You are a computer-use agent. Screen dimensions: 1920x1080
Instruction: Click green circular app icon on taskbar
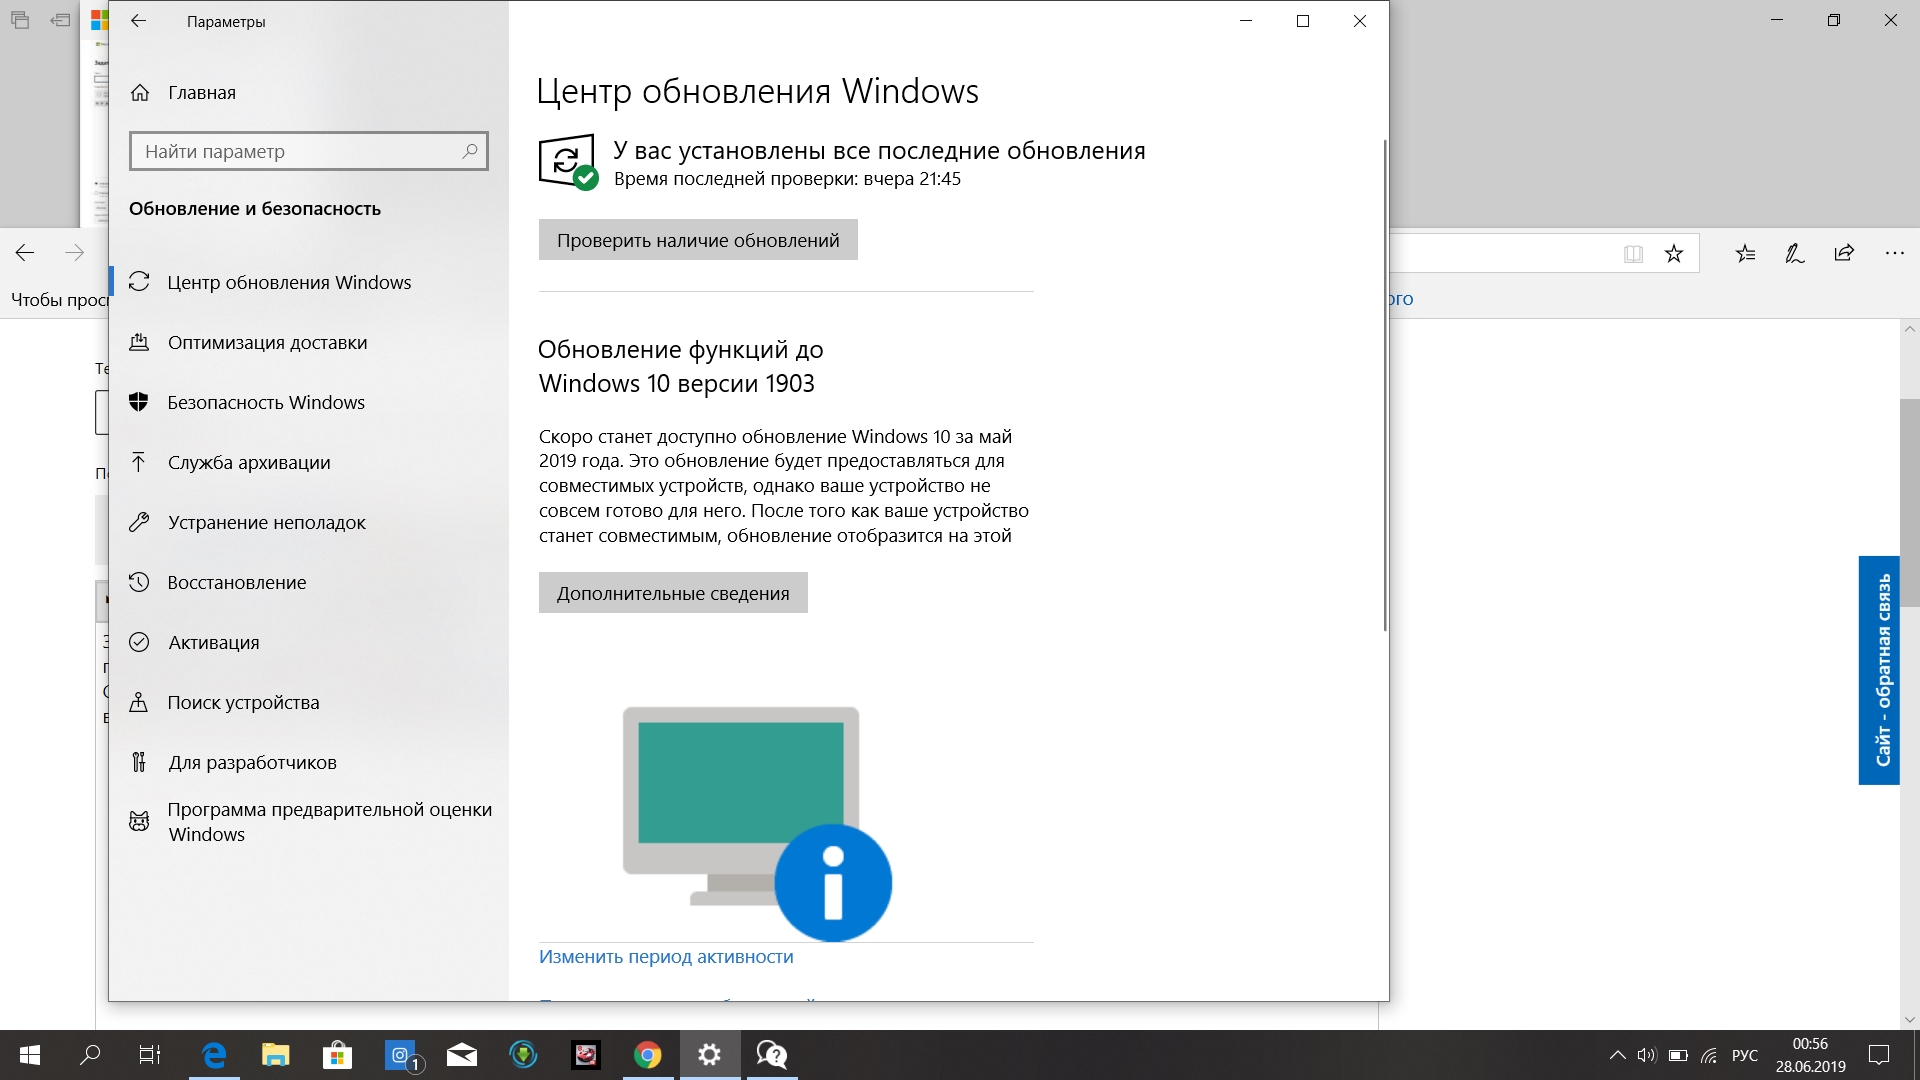click(524, 1055)
